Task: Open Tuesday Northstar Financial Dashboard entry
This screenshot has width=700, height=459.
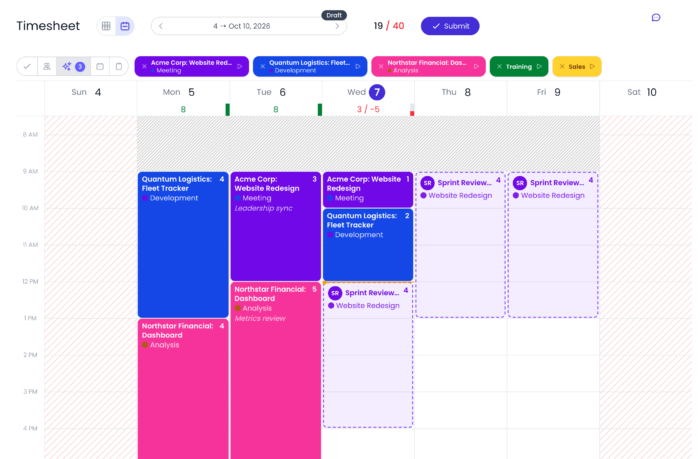Action: (x=275, y=371)
